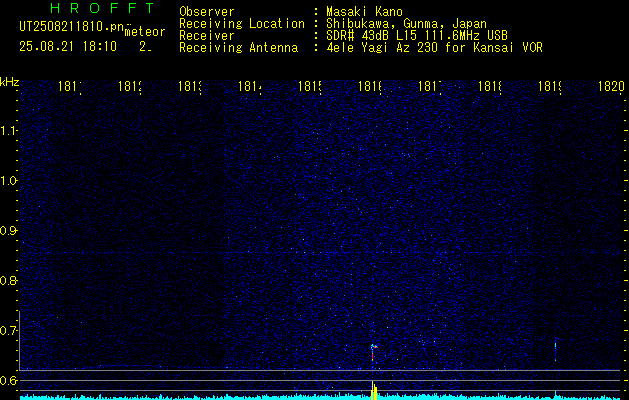Viewport: 629px width, 400px height.
Task: Select the location Shibukawa, Gunma, Japan
Action: [x=406, y=24]
